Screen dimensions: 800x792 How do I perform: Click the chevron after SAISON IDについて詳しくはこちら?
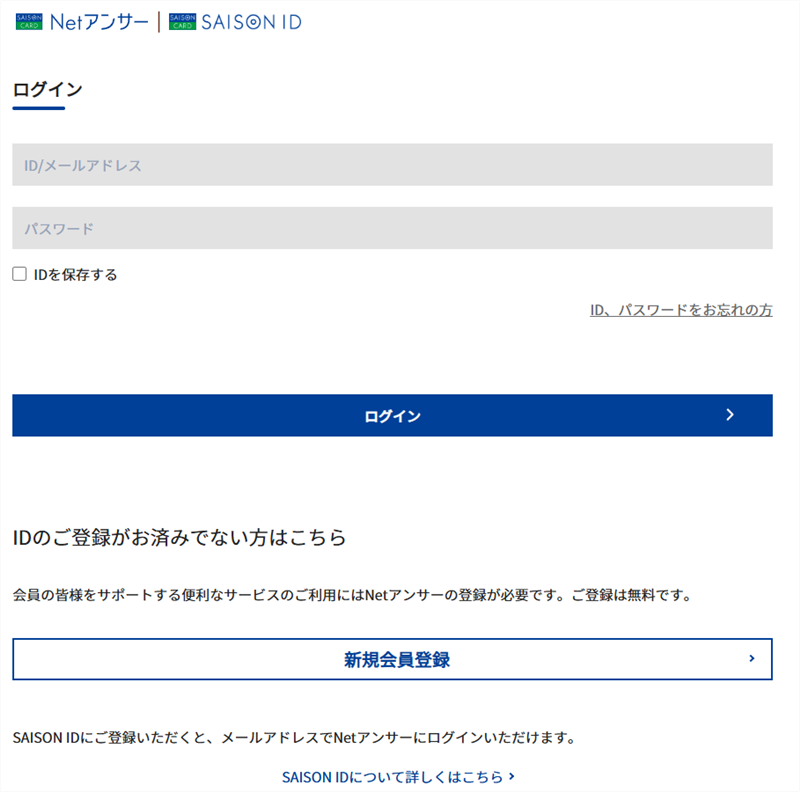coord(512,776)
